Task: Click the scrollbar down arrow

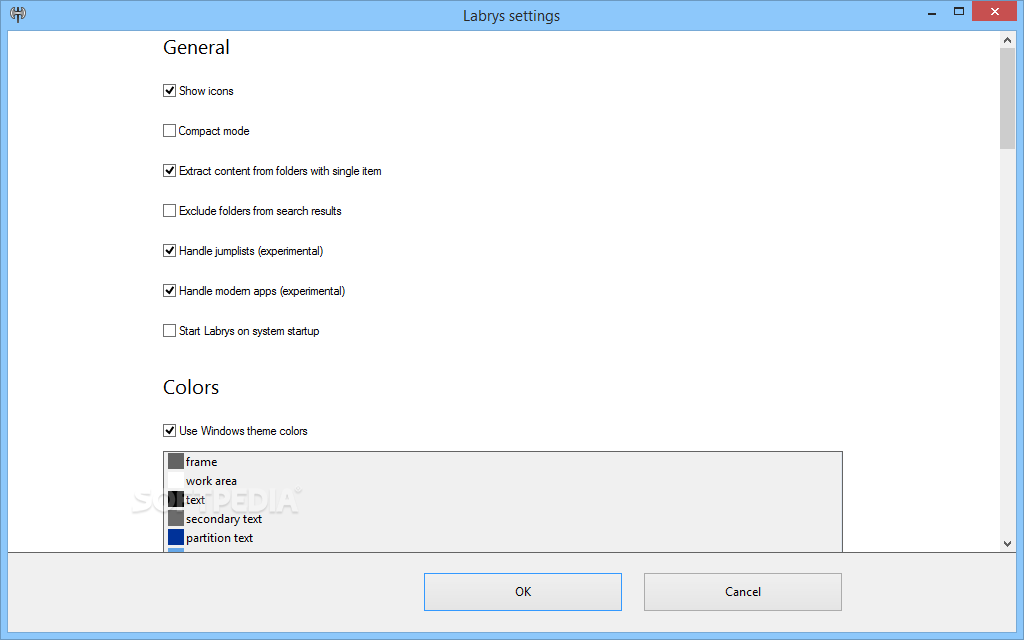Action: tap(1007, 543)
